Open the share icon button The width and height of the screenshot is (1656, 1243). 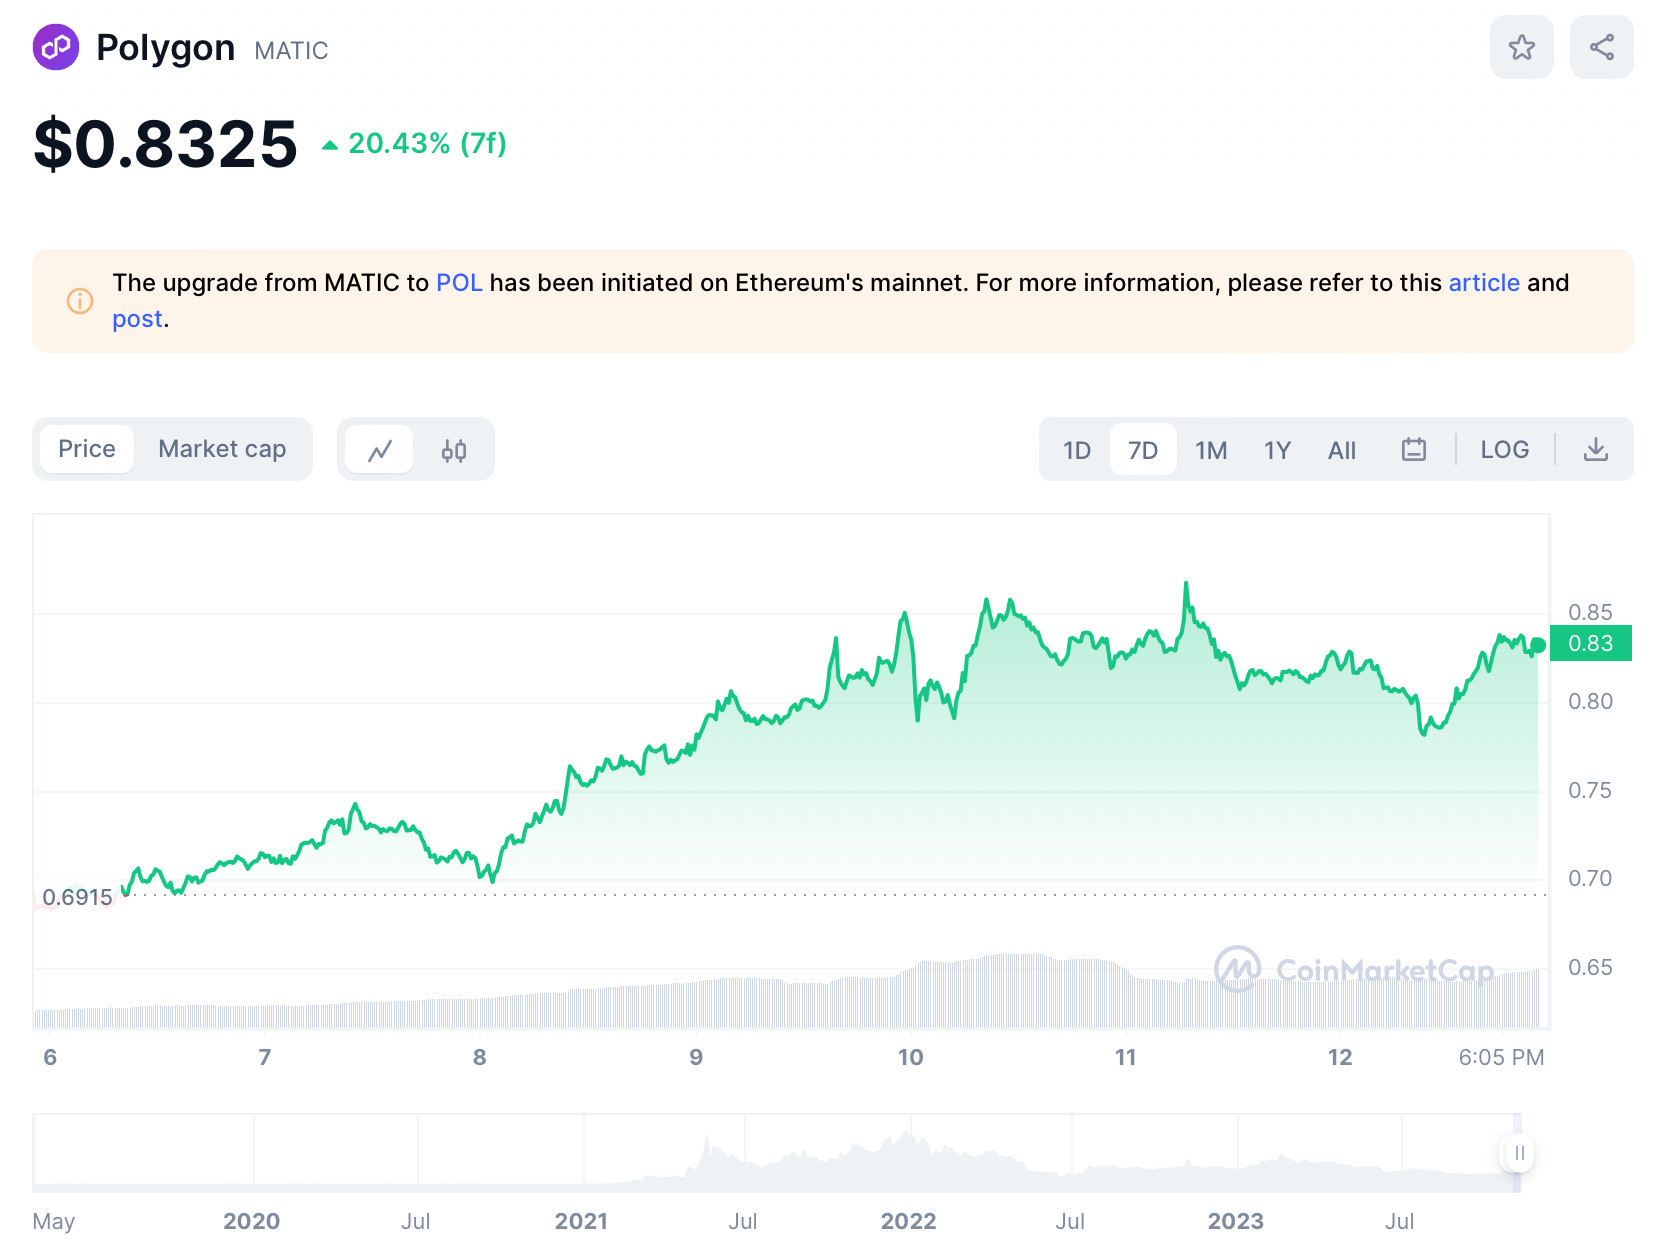click(x=1601, y=47)
